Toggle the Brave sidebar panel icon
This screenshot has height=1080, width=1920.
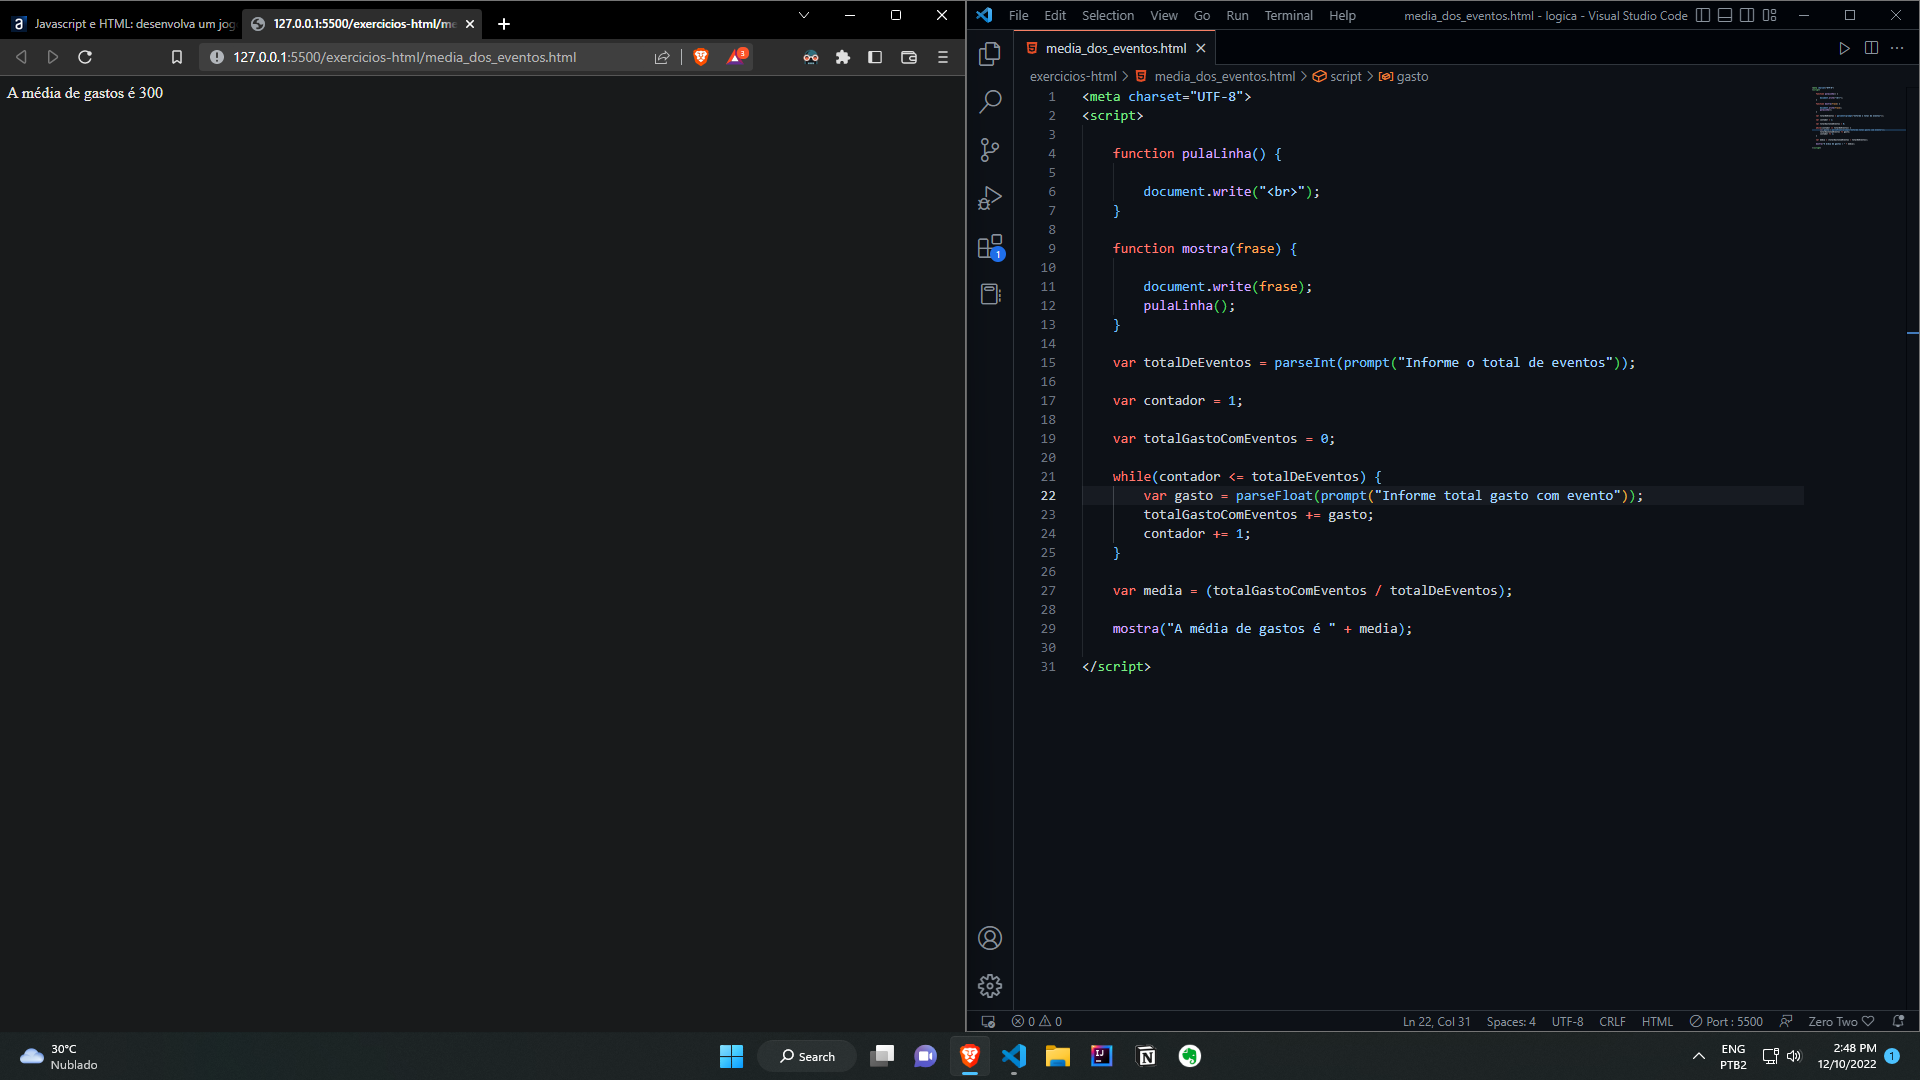click(875, 57)
